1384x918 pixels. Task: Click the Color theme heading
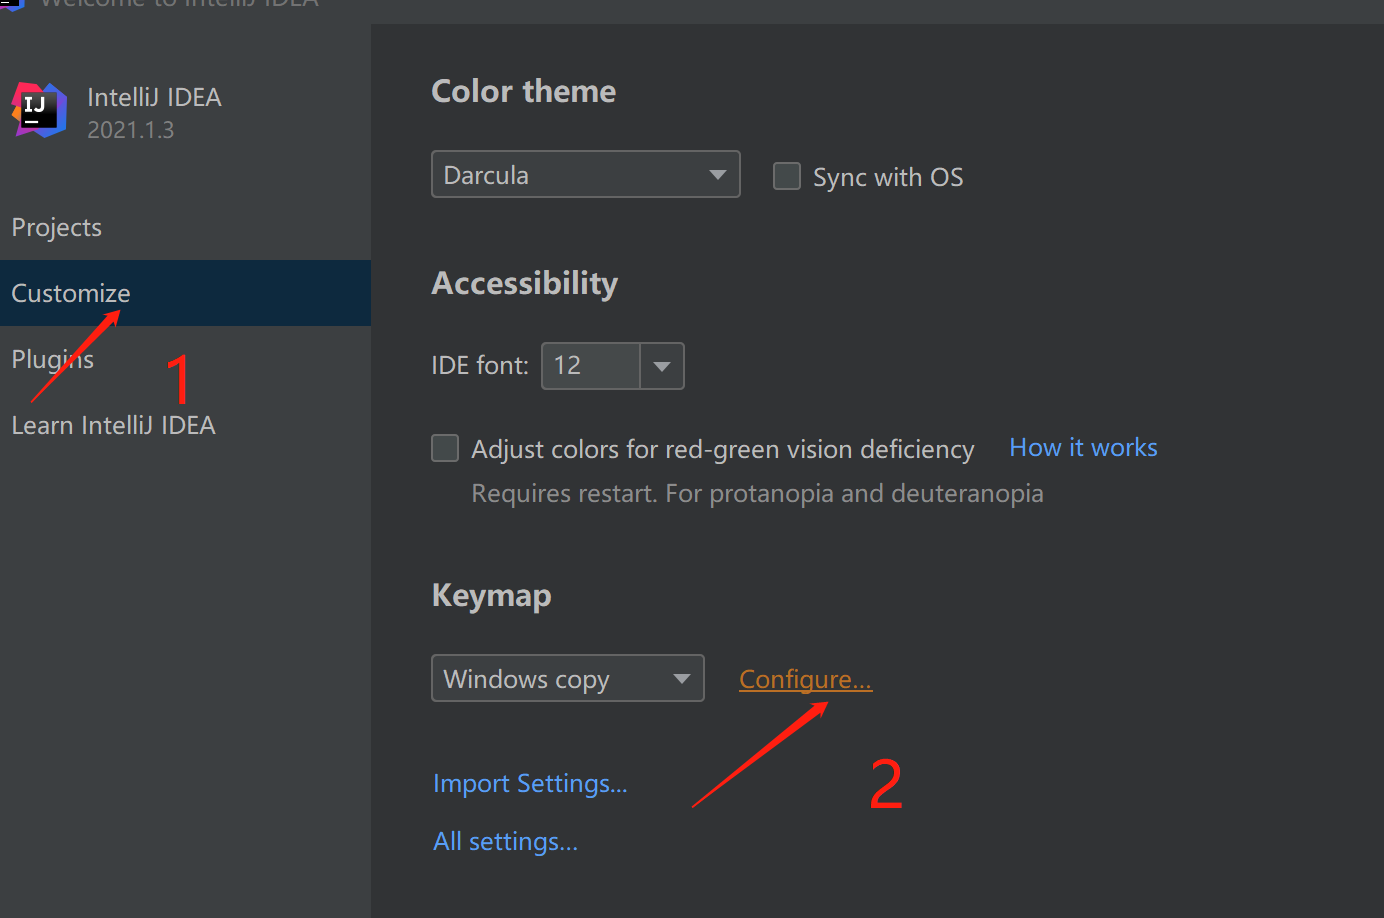[523, 91]
